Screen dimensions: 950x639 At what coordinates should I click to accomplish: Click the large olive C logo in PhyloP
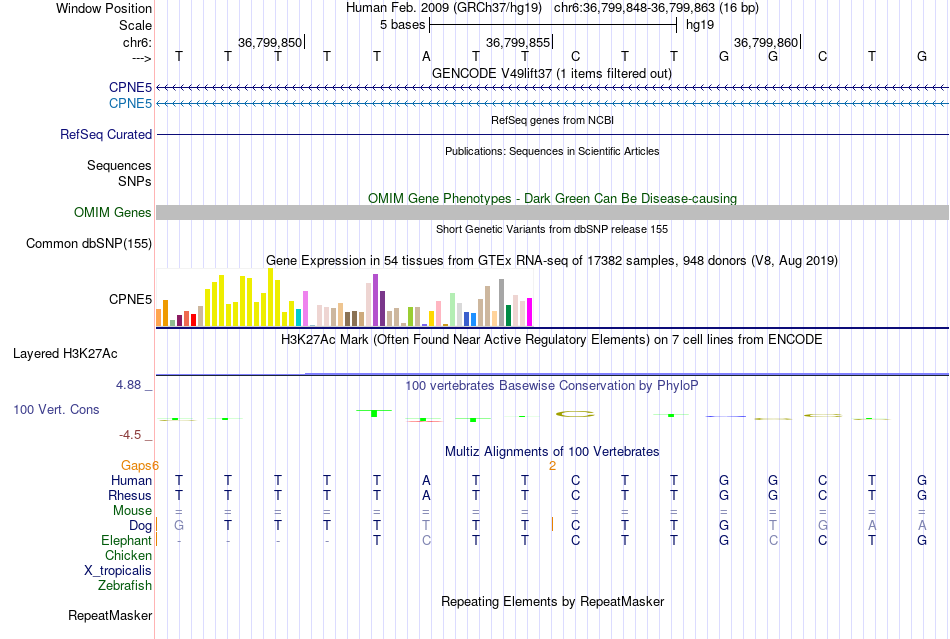tap(575, 414)
